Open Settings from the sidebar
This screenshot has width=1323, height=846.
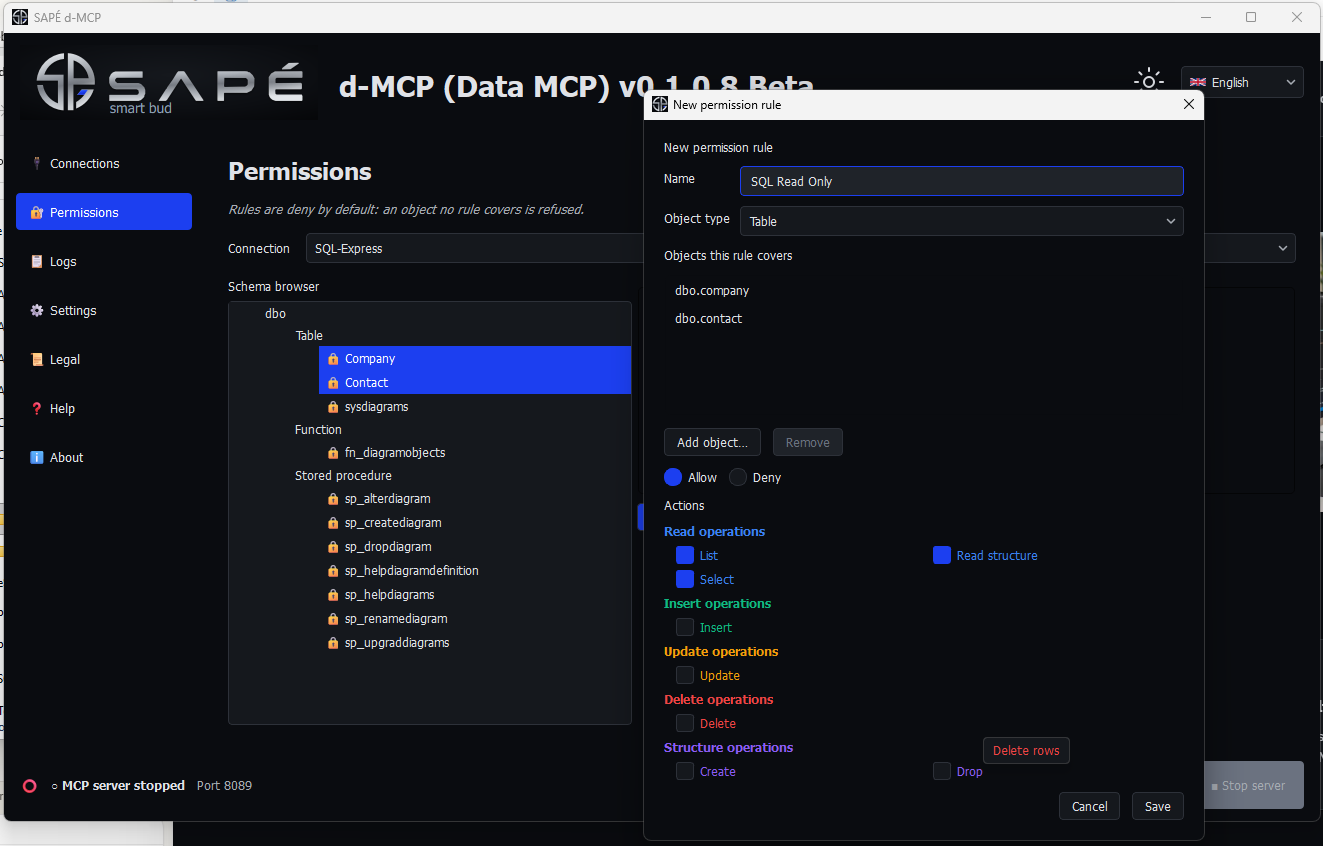pyautogui.click(x=104, y=310)
